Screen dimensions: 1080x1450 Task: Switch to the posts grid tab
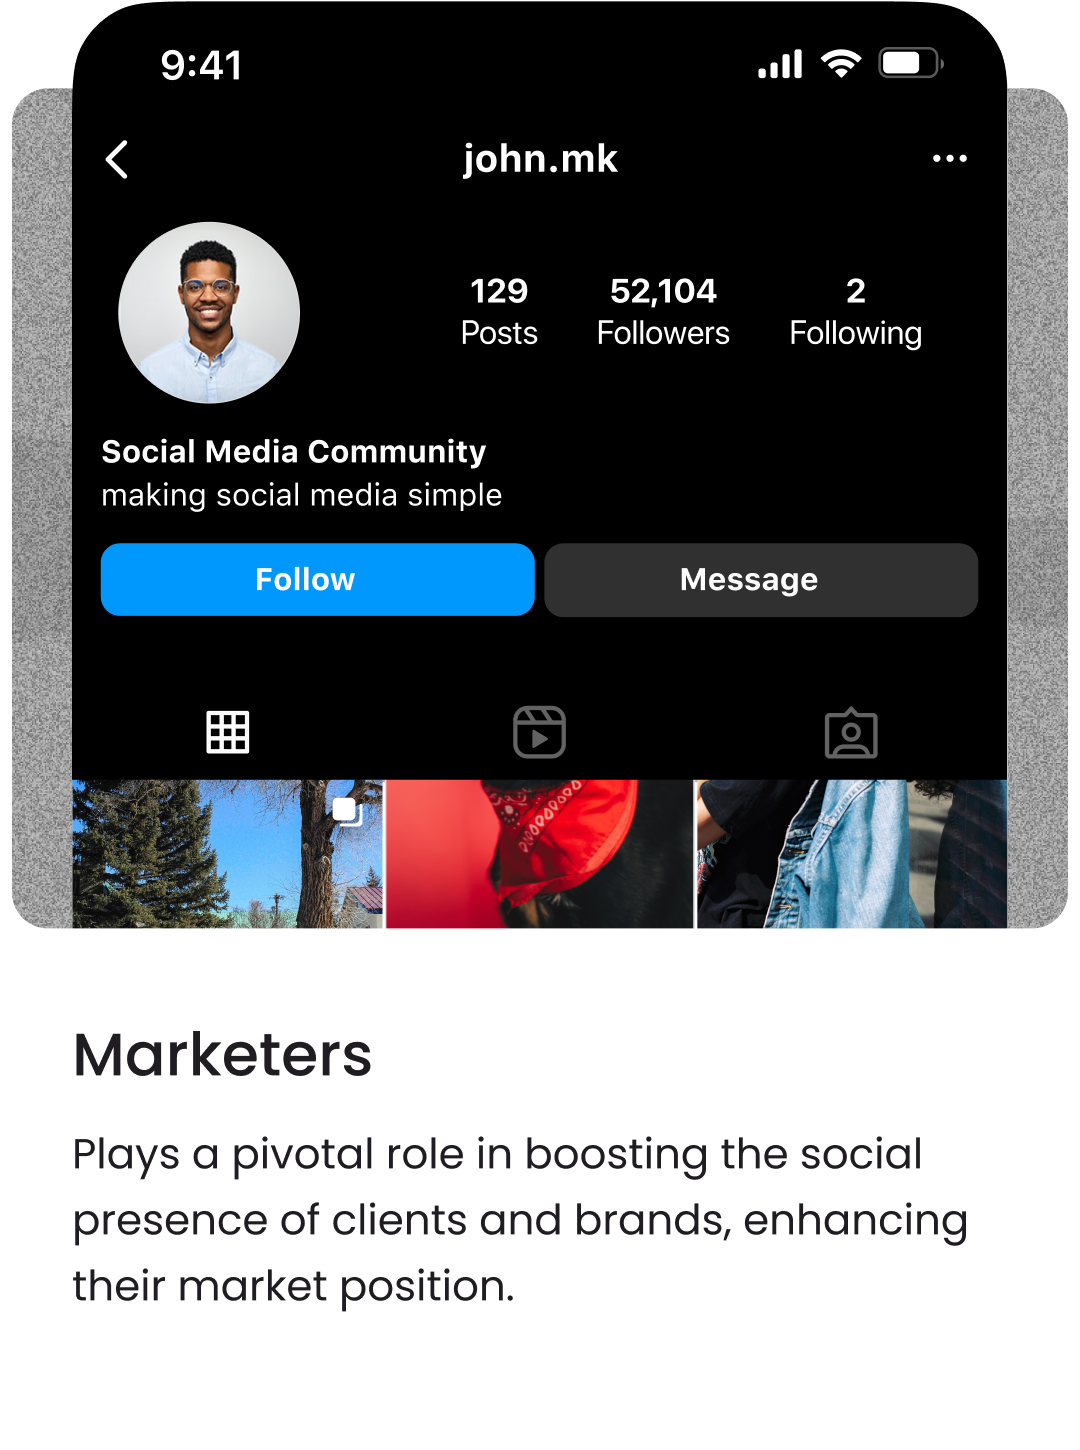click(228, 733)
